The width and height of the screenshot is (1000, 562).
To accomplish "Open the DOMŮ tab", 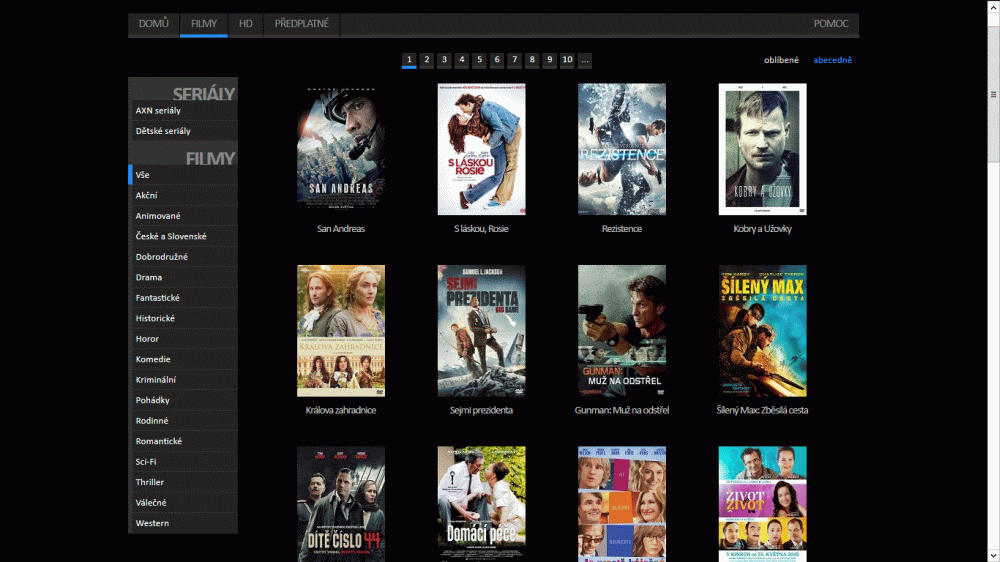I will click(154, 24).
